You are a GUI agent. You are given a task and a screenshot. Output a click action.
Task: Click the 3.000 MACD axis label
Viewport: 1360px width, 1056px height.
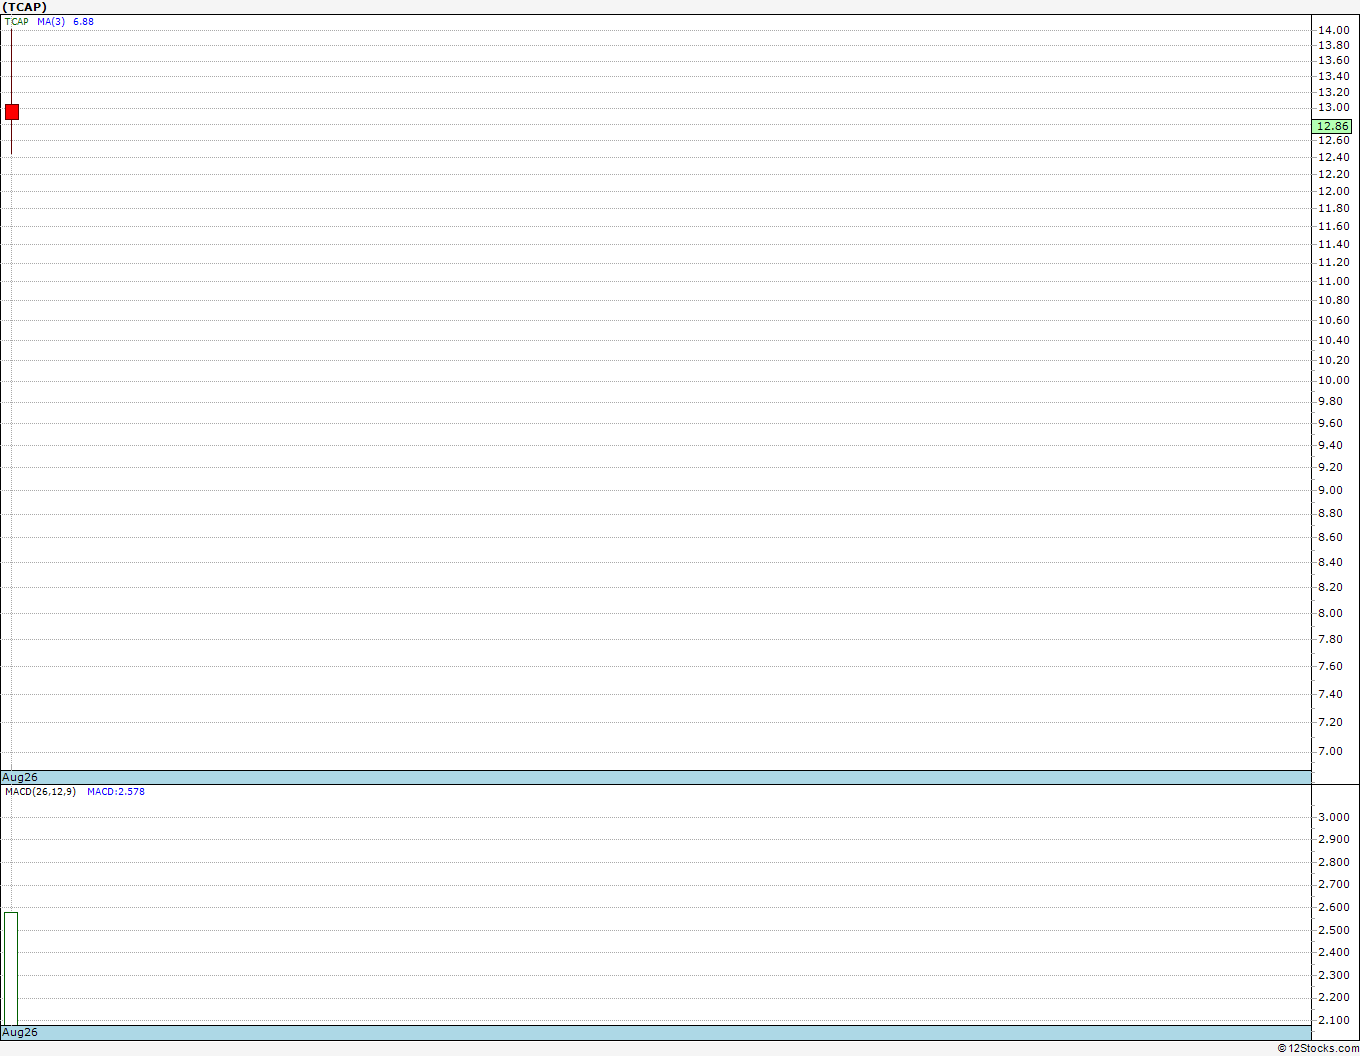point(1333,817)
